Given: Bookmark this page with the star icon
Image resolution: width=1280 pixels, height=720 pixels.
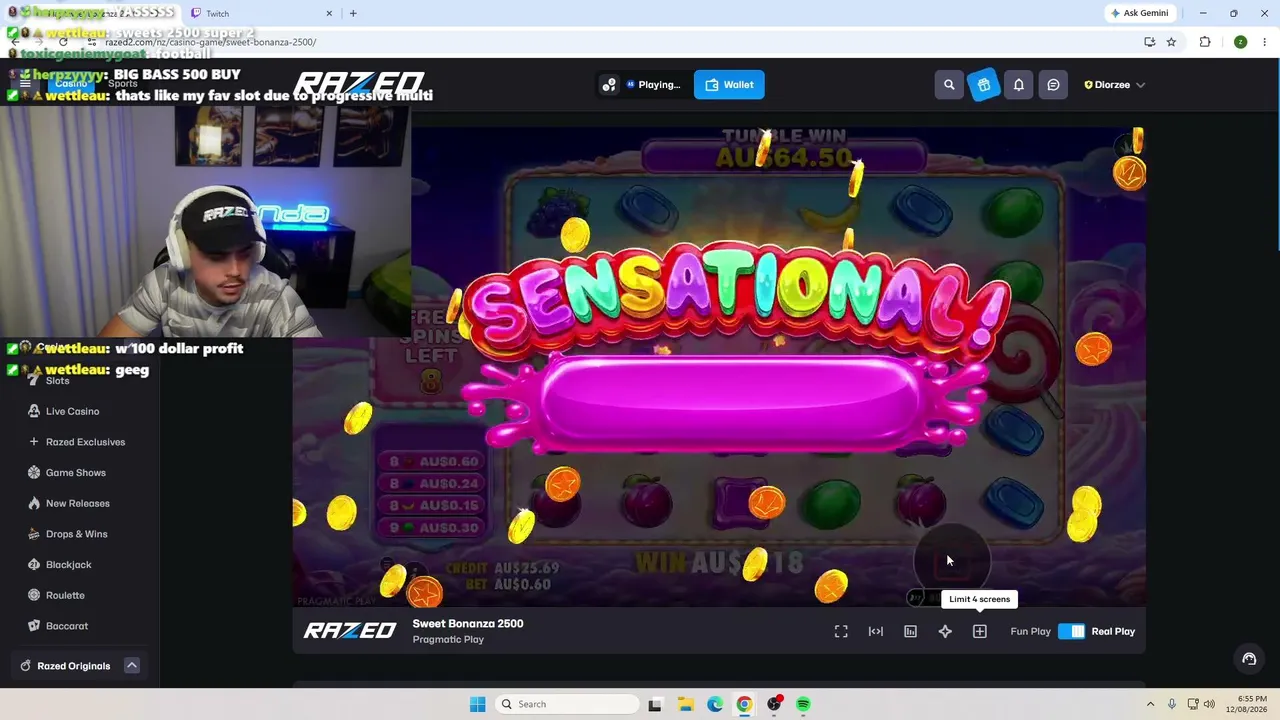Looking at the screenshot, I should tap(1171, 42).
